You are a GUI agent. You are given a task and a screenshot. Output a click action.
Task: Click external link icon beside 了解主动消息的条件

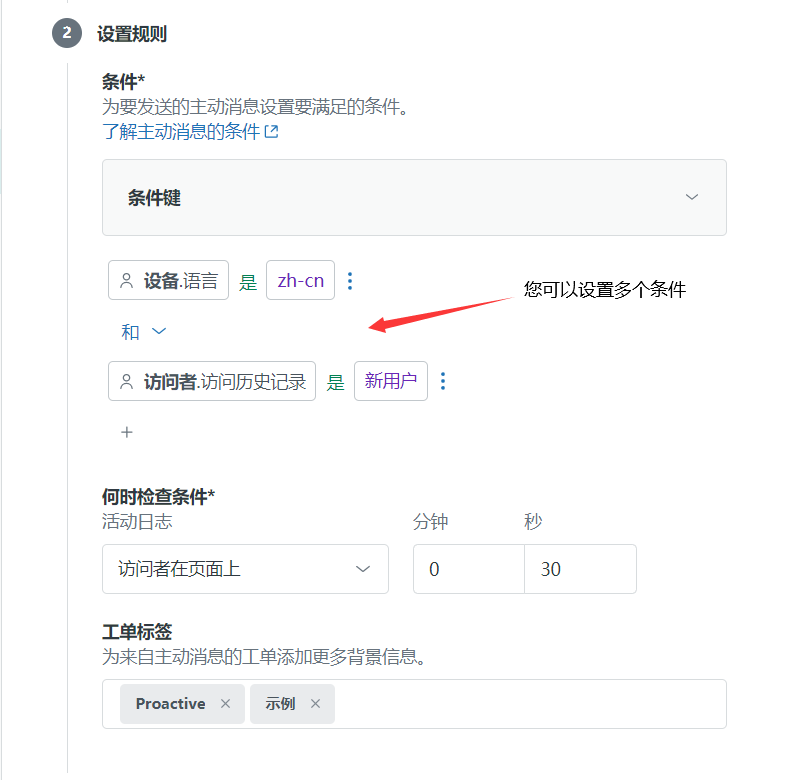(271, 132)
